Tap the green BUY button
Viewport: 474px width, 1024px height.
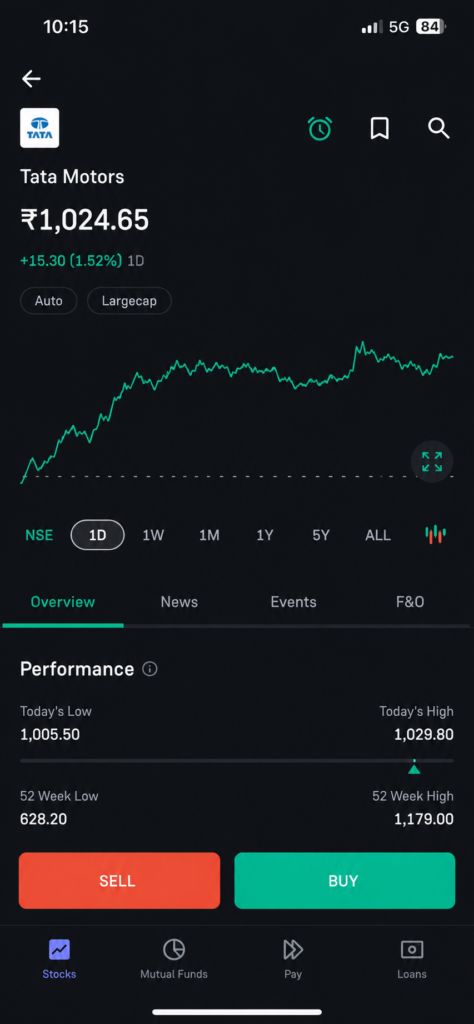345,880
